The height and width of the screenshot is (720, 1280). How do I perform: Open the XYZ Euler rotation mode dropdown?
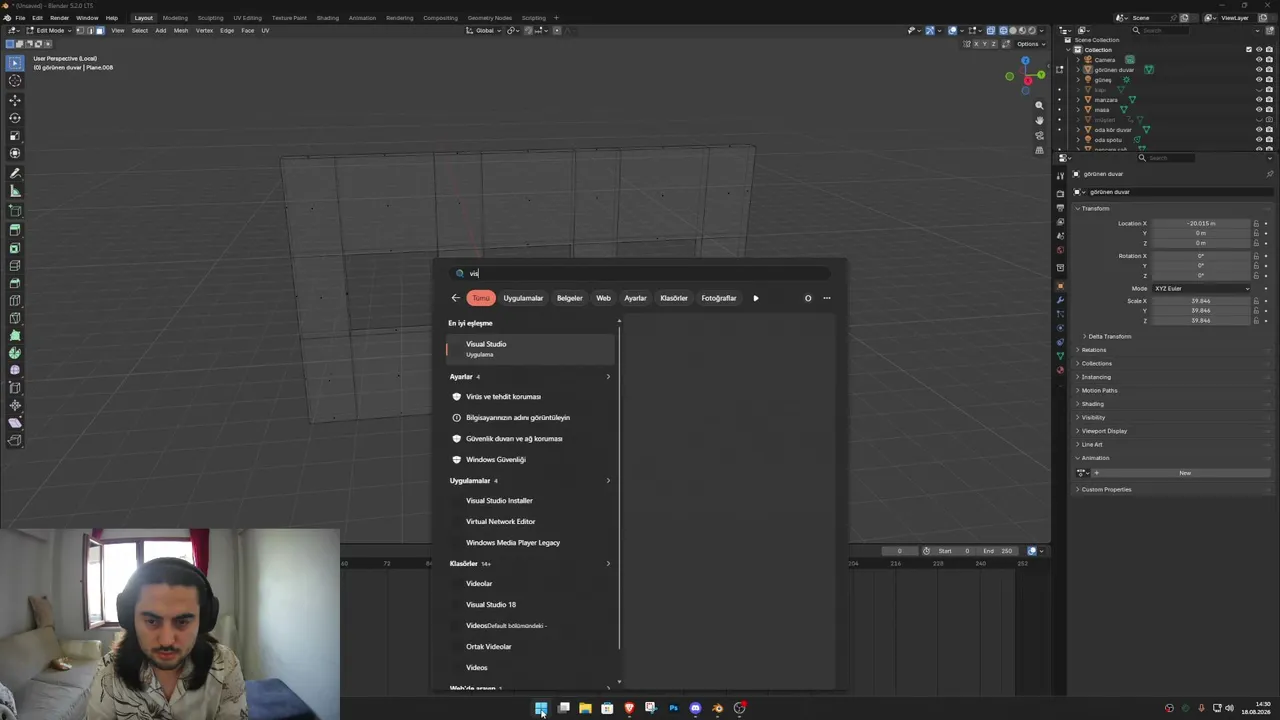click(x=1201, y=288)
